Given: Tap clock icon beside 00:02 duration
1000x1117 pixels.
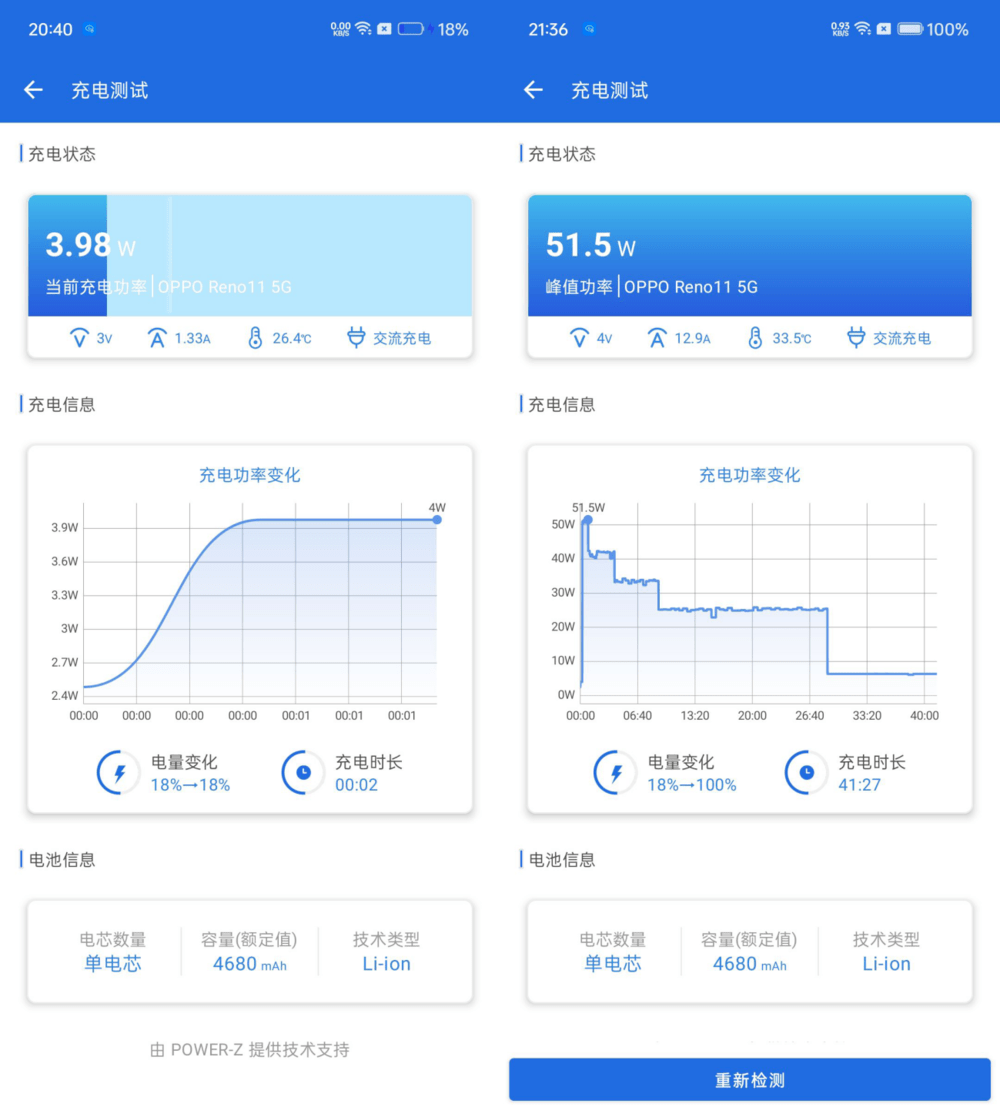Looking at the screenshot, I should (303, 773).
